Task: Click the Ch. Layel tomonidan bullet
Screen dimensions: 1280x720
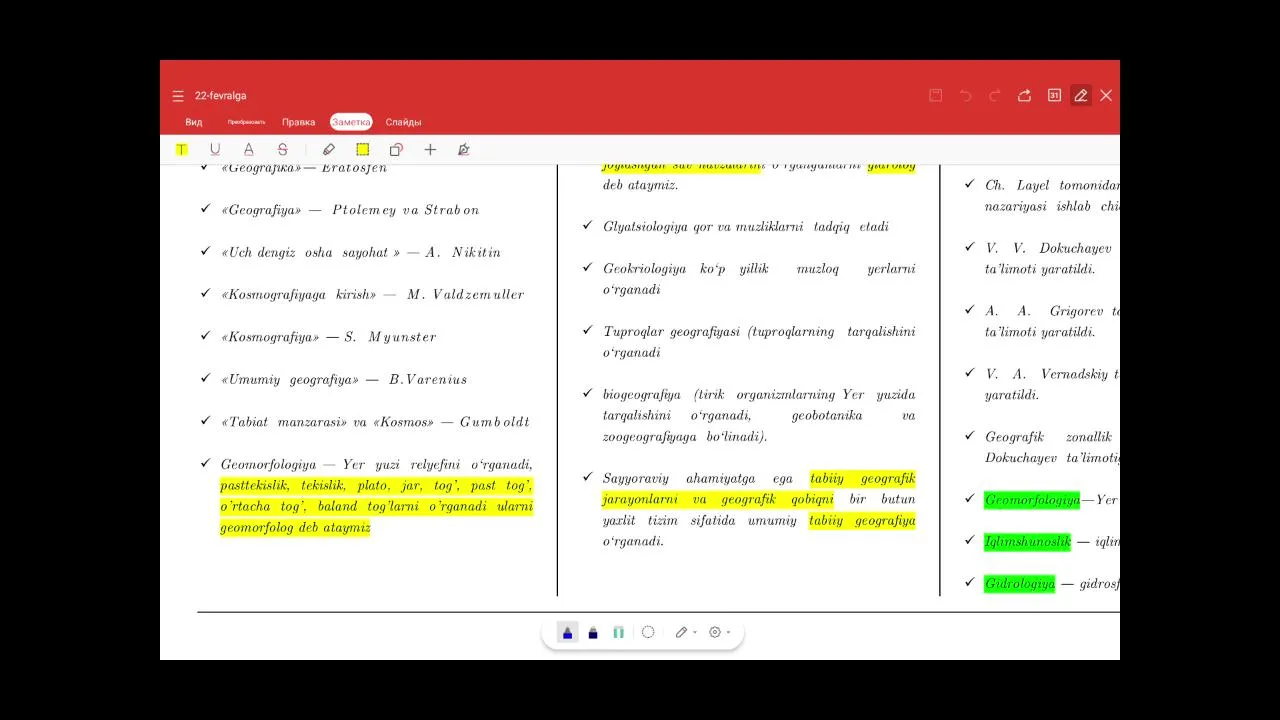Action: click(x=1051, y=195)
